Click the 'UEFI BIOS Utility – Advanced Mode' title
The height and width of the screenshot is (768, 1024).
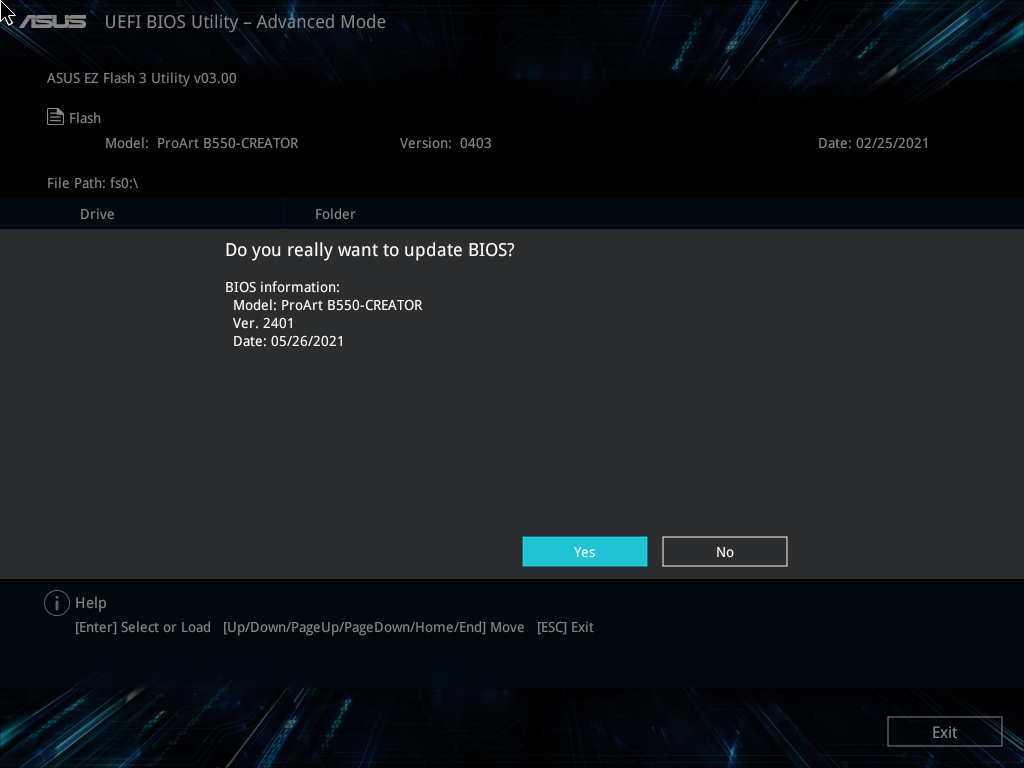click(245, 21)
